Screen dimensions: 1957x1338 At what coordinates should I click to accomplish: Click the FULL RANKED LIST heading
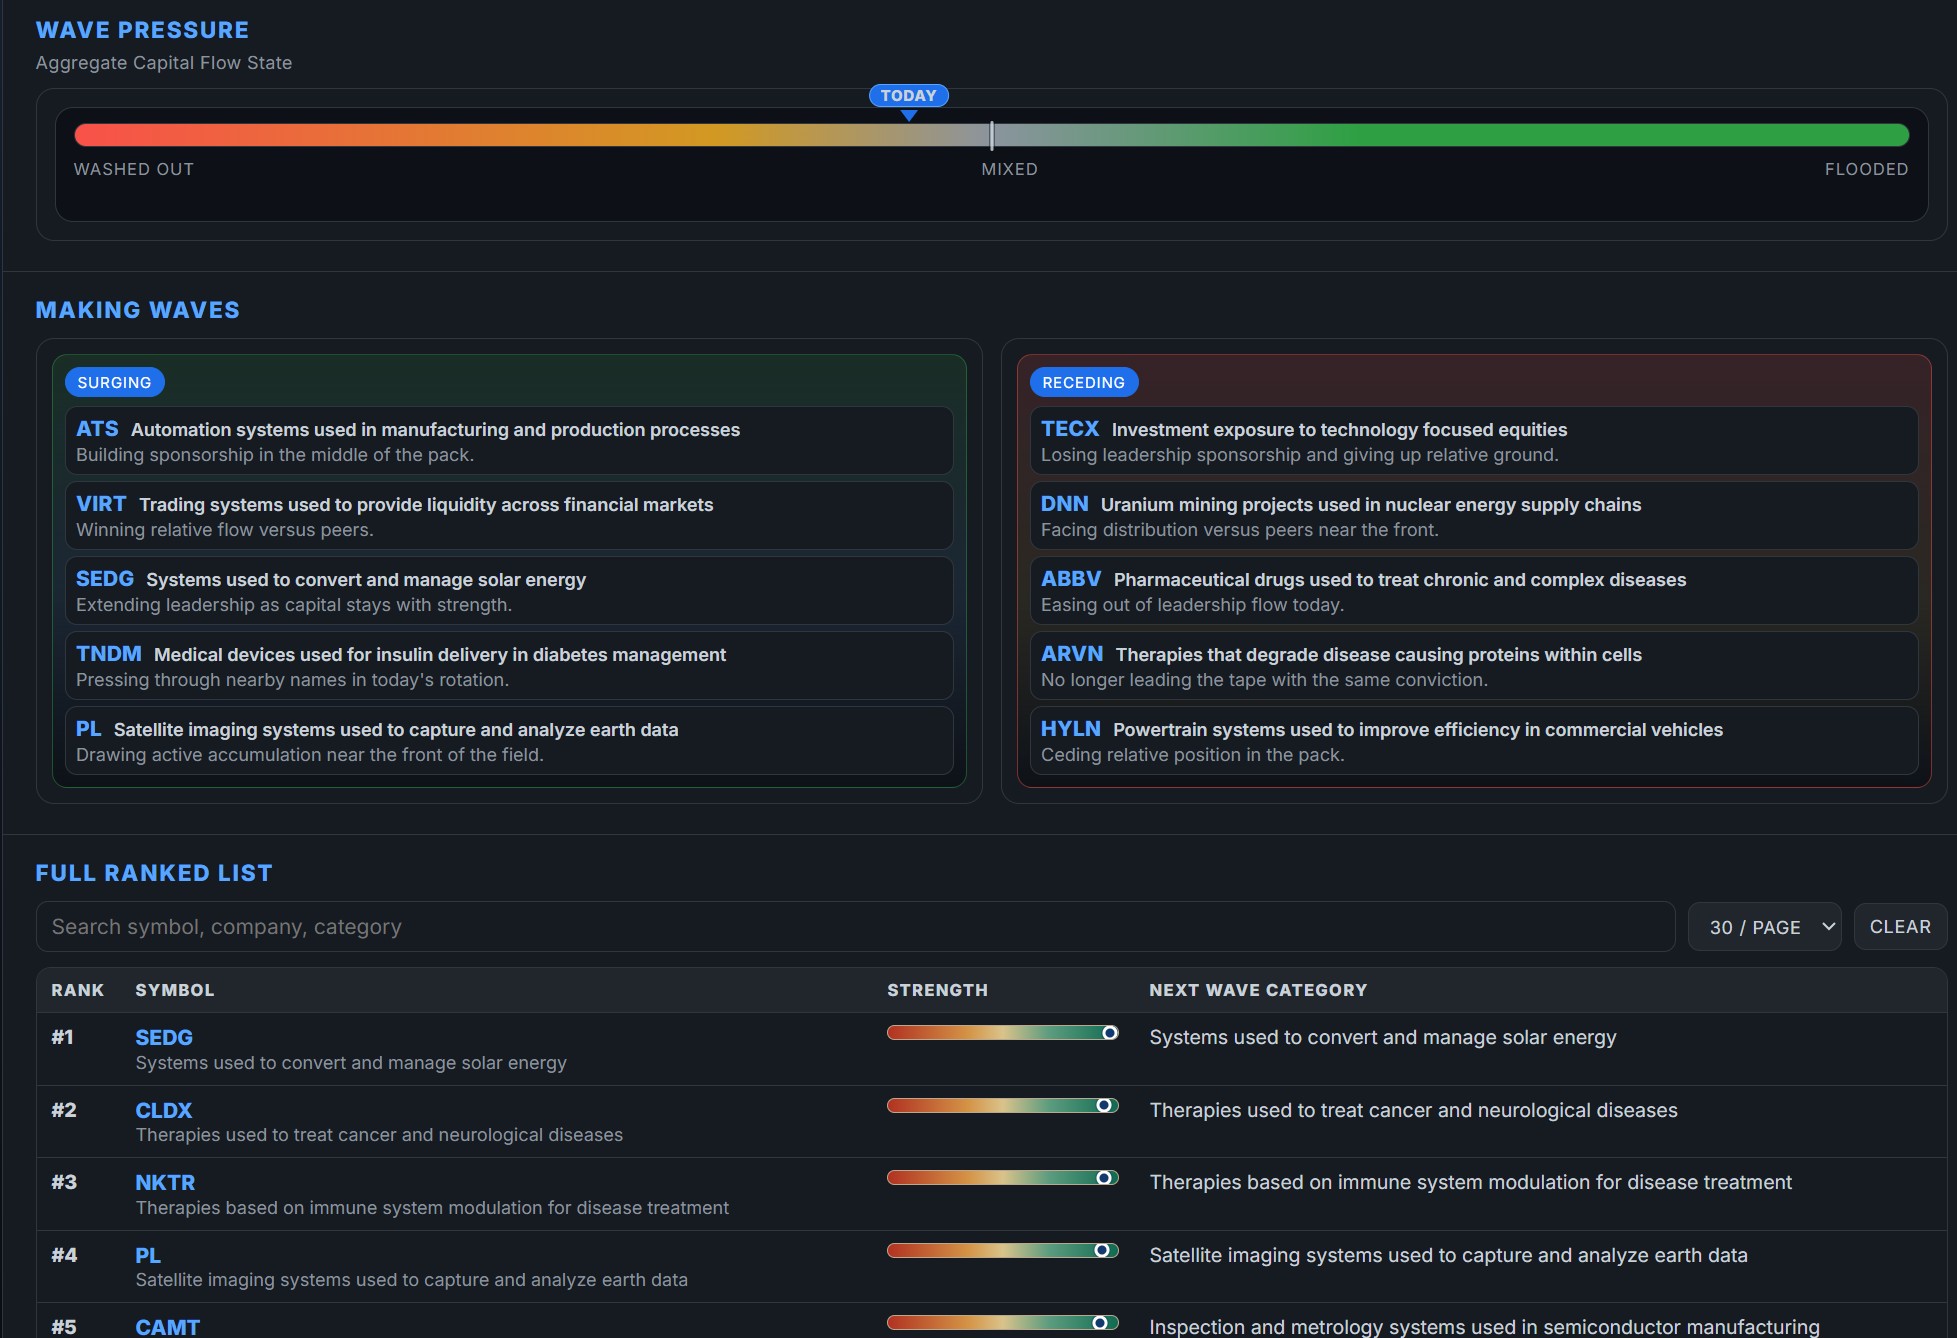click(154, 873)
